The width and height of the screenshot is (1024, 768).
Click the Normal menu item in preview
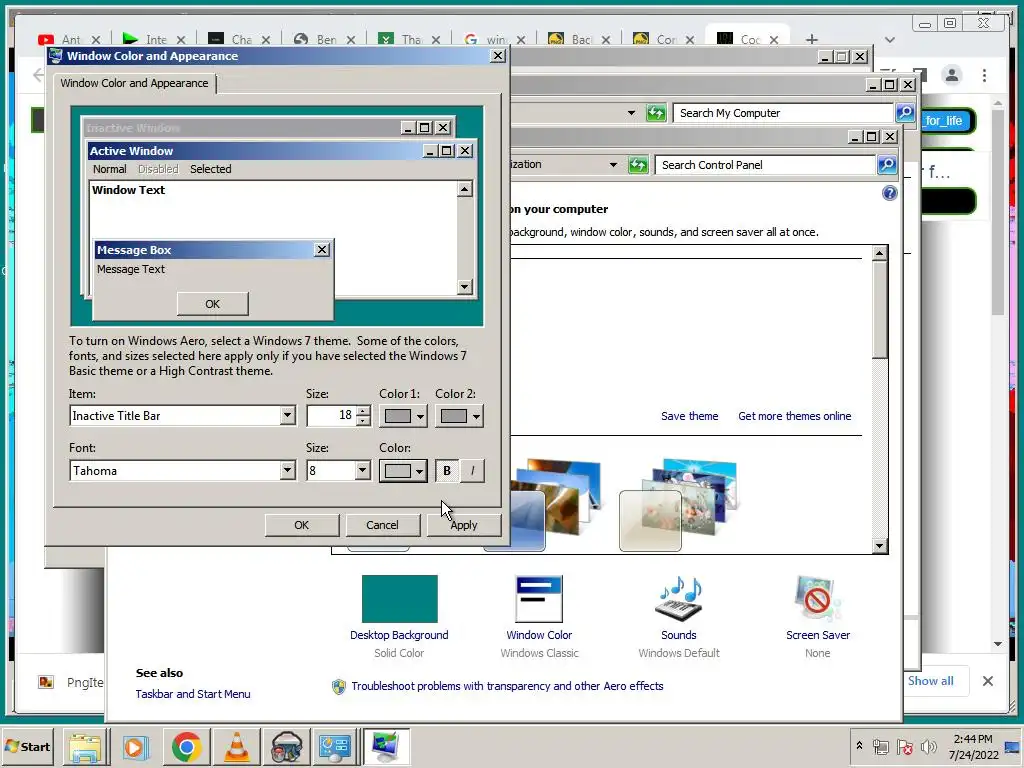(x=109, y=169)
